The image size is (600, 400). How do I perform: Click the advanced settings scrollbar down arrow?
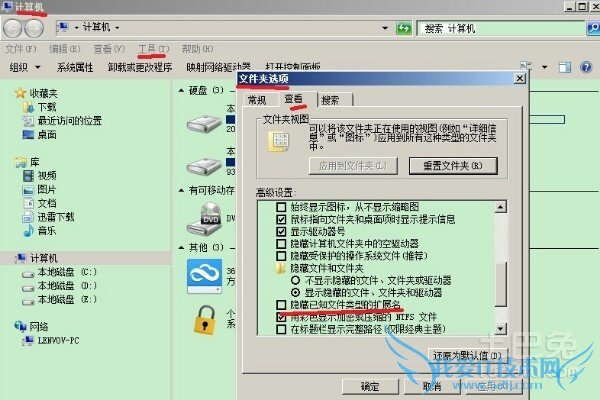(501, 329)
